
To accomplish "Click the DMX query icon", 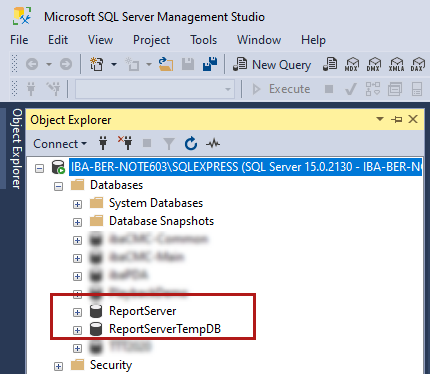I will [x=374, y=64].
